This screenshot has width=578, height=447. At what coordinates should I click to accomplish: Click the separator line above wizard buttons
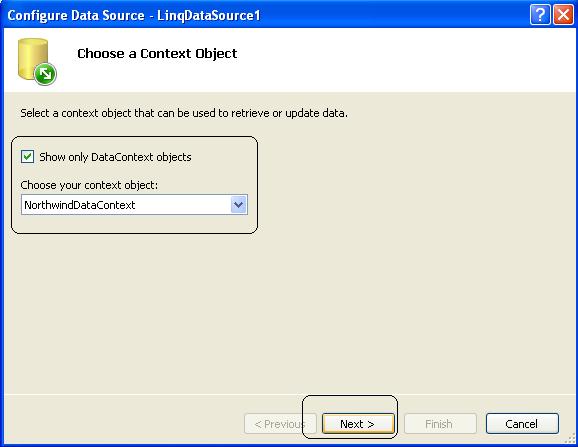pyautogui.click(x=289, y=394)
